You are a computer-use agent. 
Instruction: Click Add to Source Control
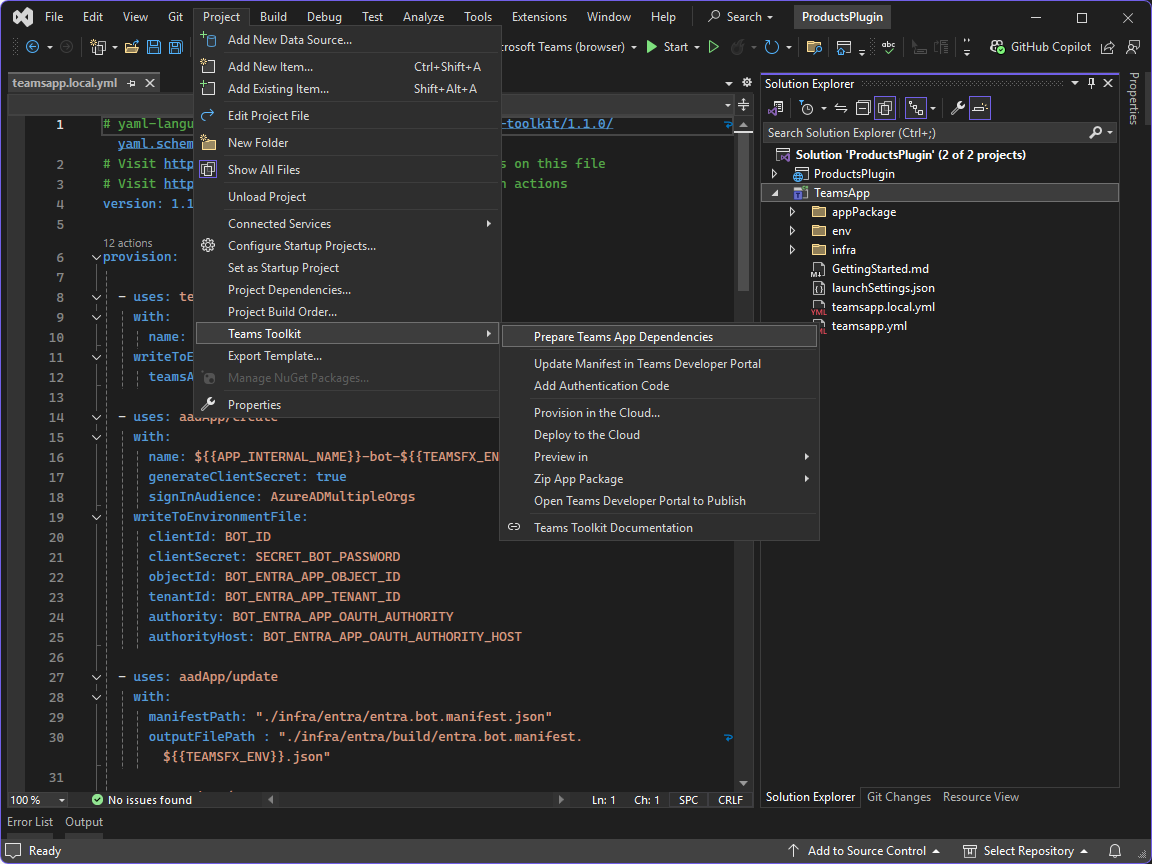point(866,851)
